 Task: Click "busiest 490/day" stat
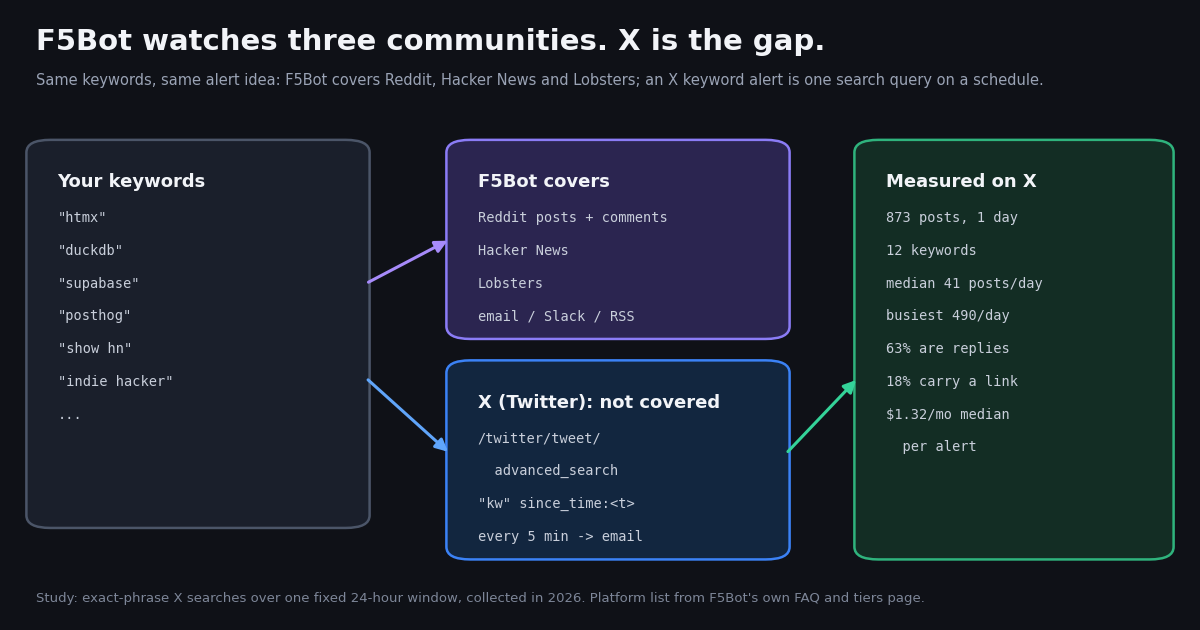point(947,316)
